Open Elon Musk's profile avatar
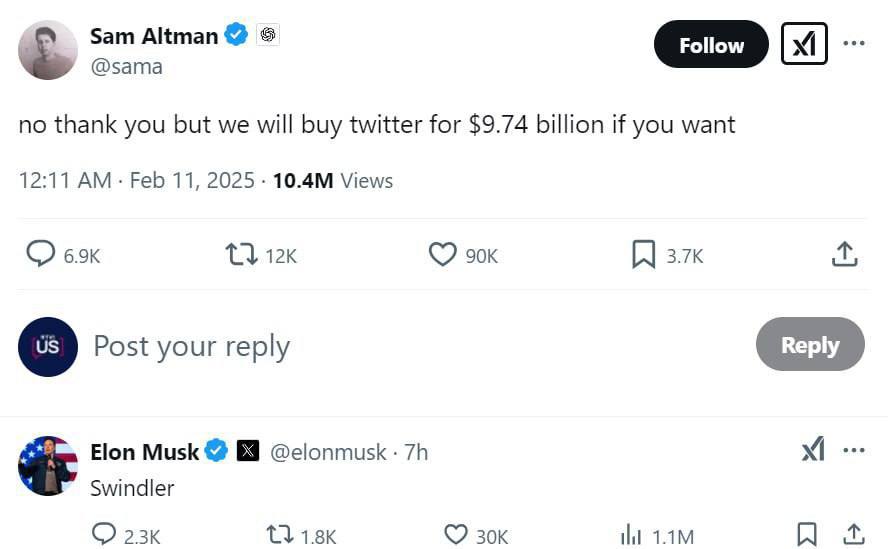Image resolution: width=888 pixels, height=549 pixels. [48, 465]
